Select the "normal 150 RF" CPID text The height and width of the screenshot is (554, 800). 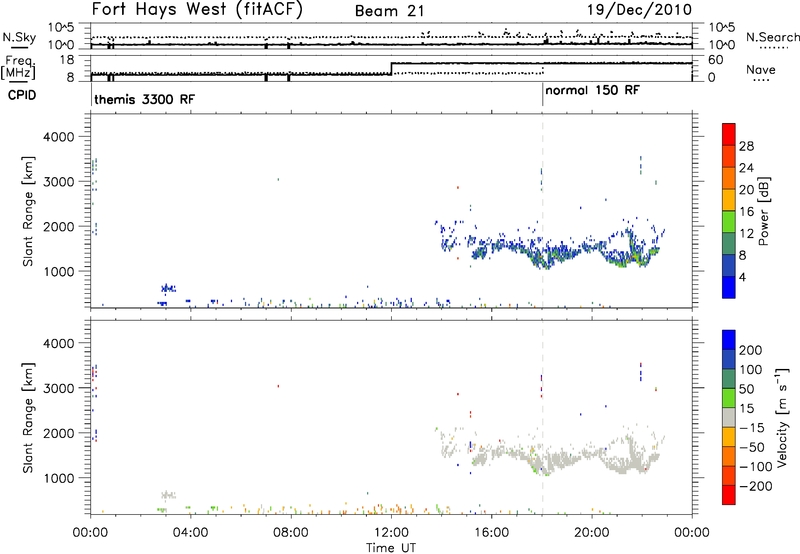pyautogui.click(x=592, y=90)
